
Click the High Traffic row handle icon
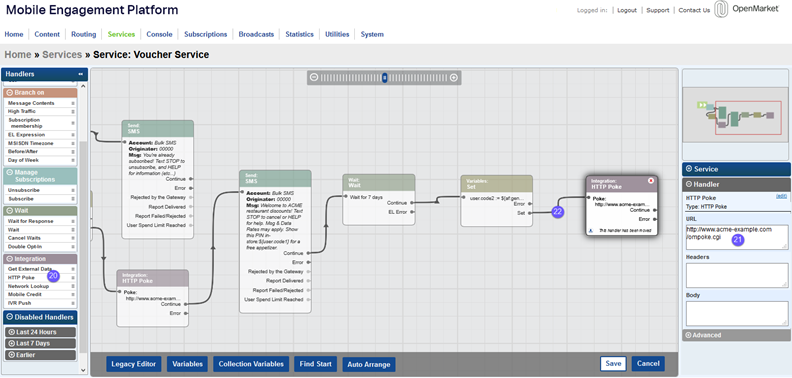click(x=73, y=111)
